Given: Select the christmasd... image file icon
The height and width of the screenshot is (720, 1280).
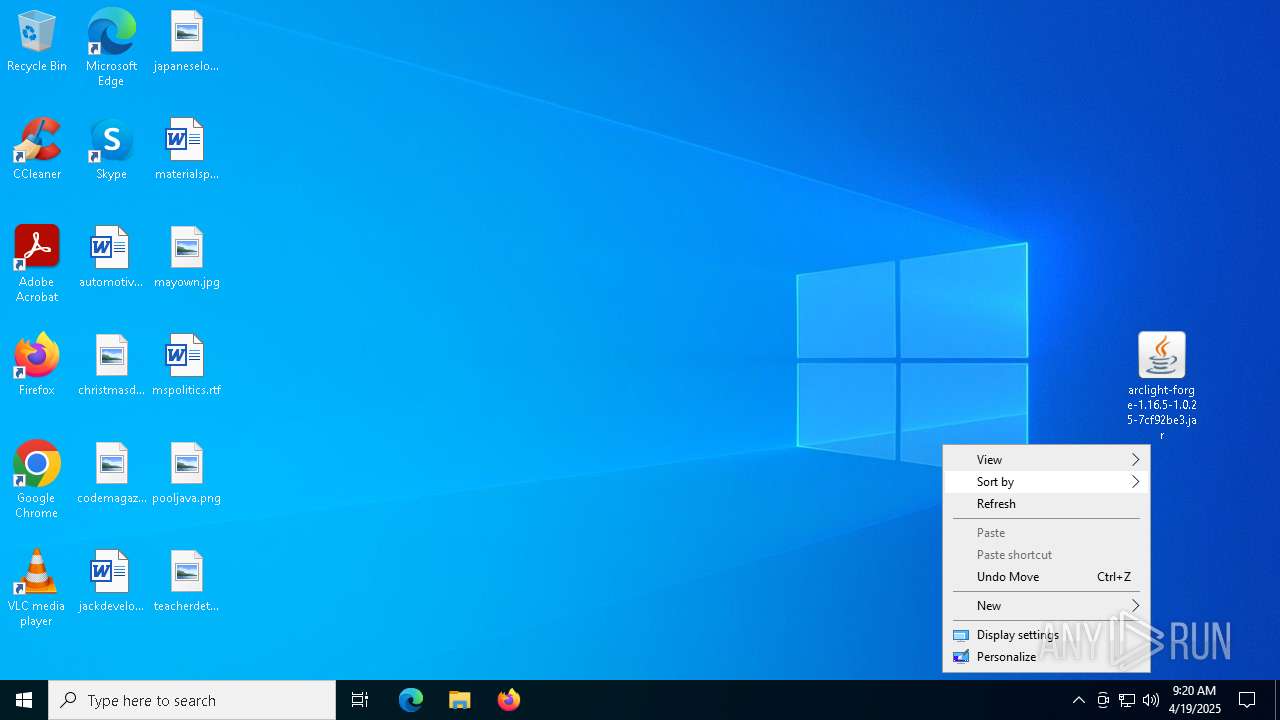Looking at the screenshot, I should (x=111, y=366).
